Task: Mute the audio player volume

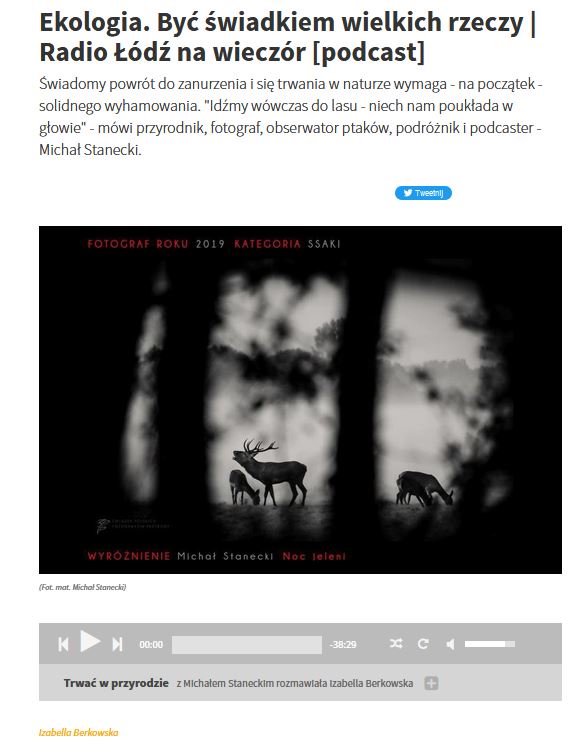Action: pos(450,644)
